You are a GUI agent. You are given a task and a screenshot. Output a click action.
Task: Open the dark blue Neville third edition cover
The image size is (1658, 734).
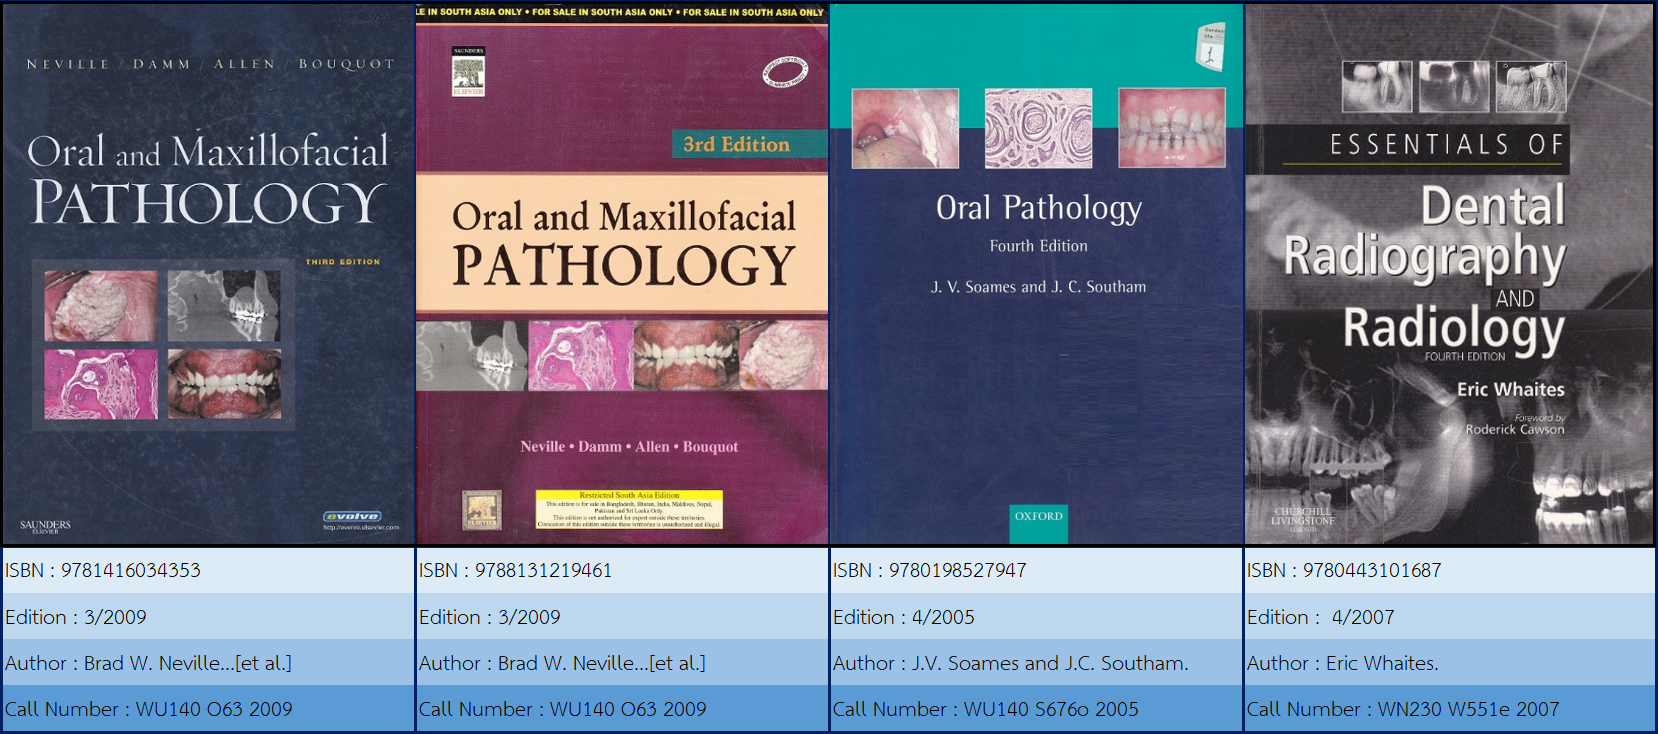click(208, 274)
